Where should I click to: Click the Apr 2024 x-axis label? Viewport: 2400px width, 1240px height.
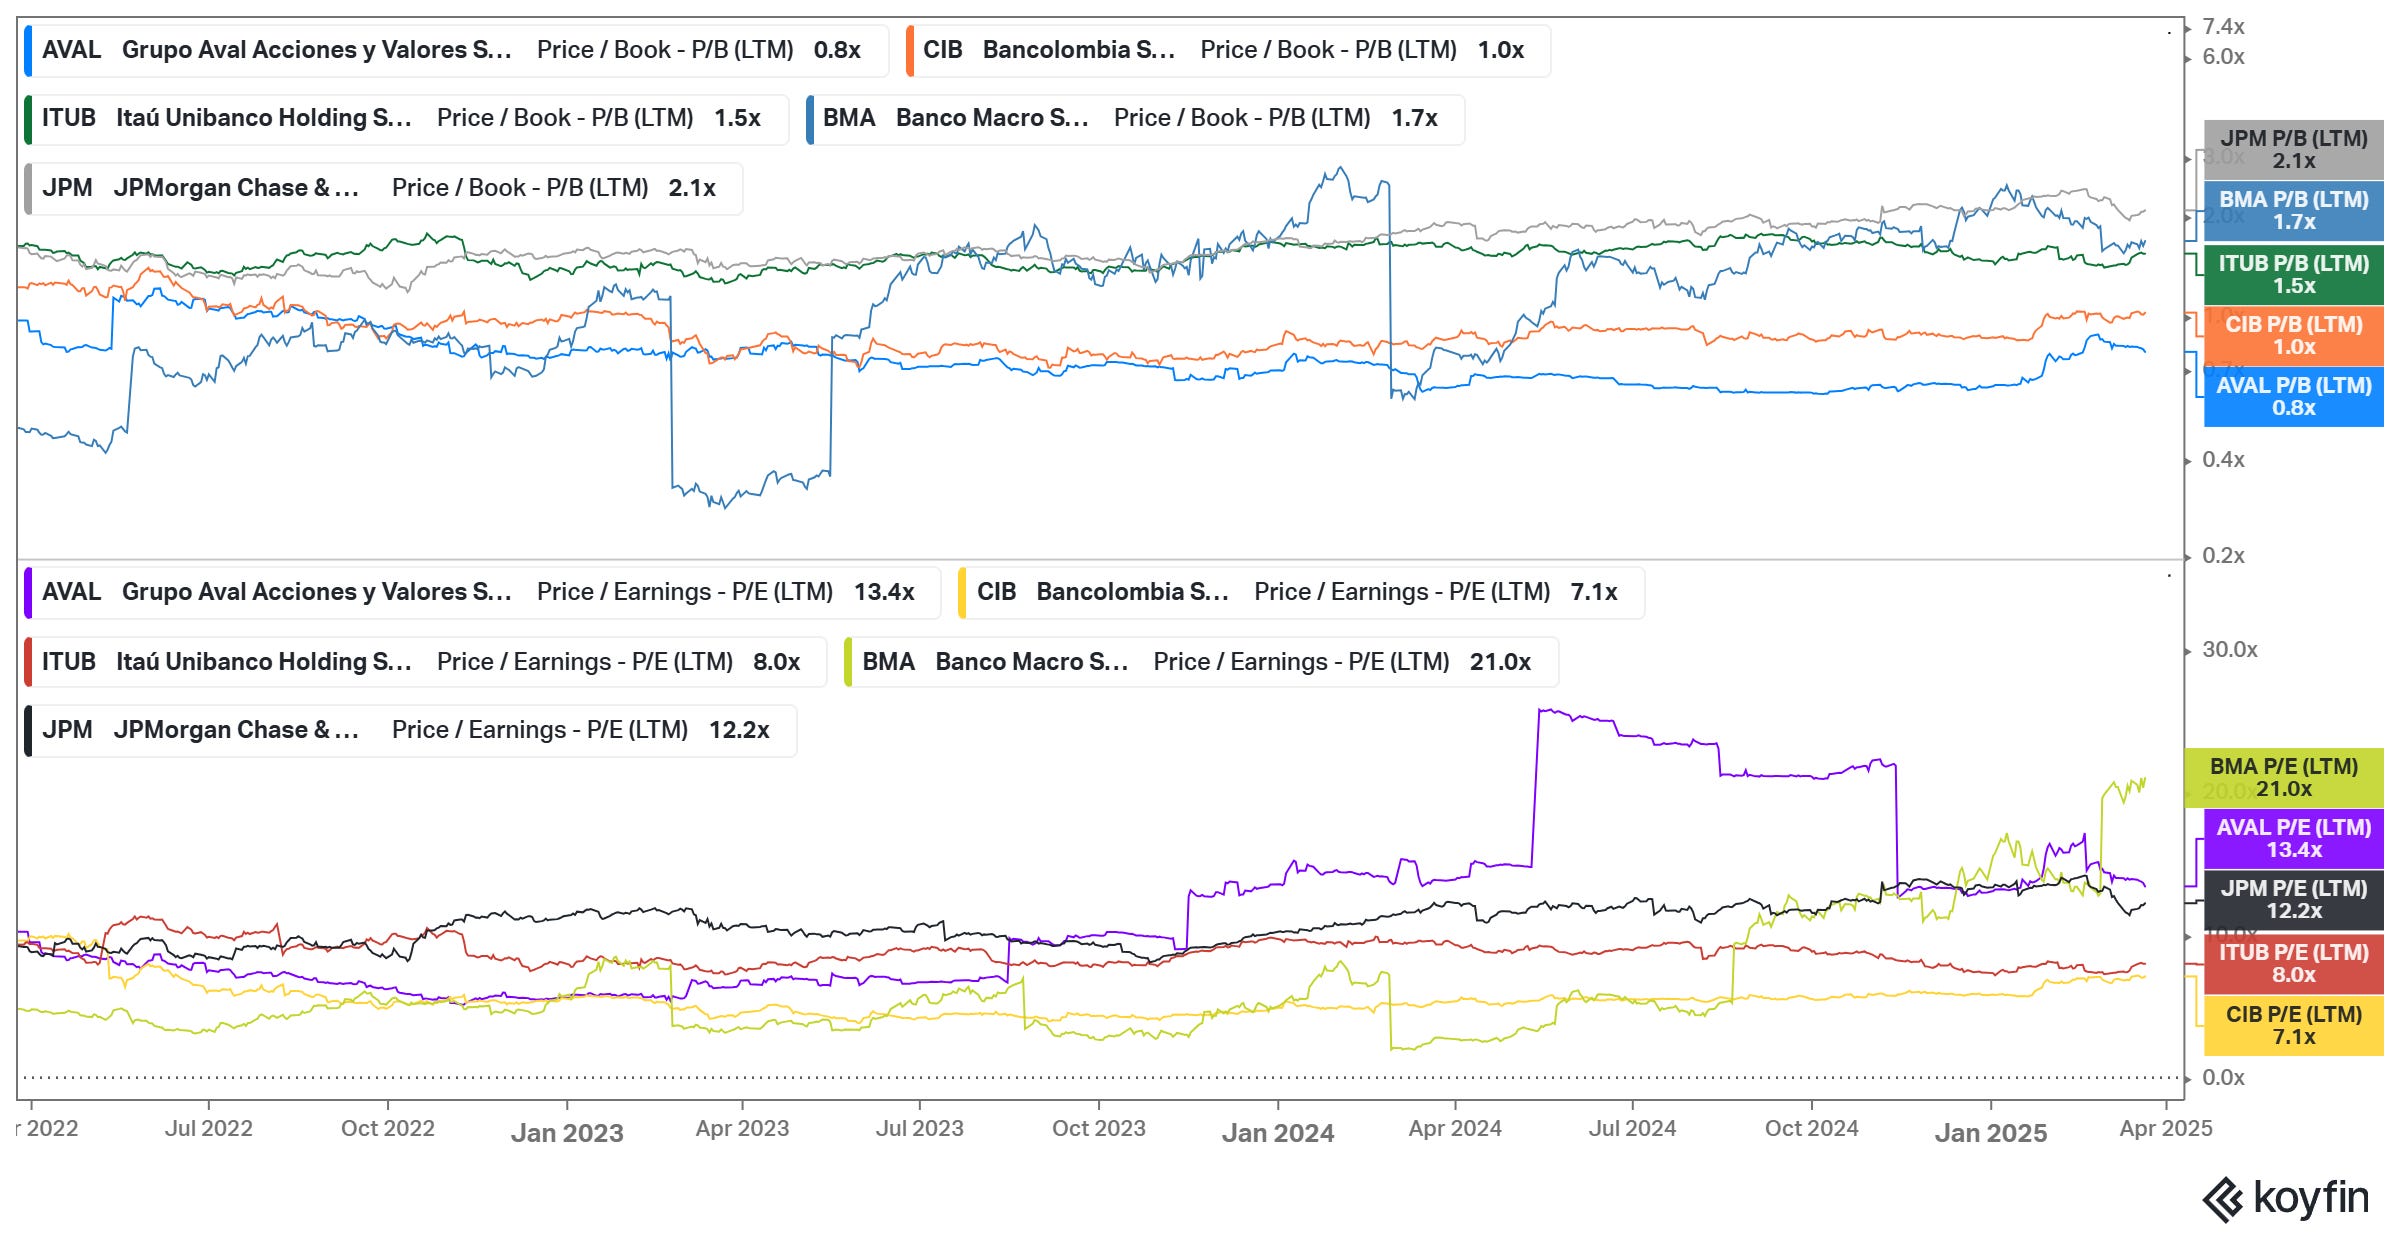coord(1455,1129)
